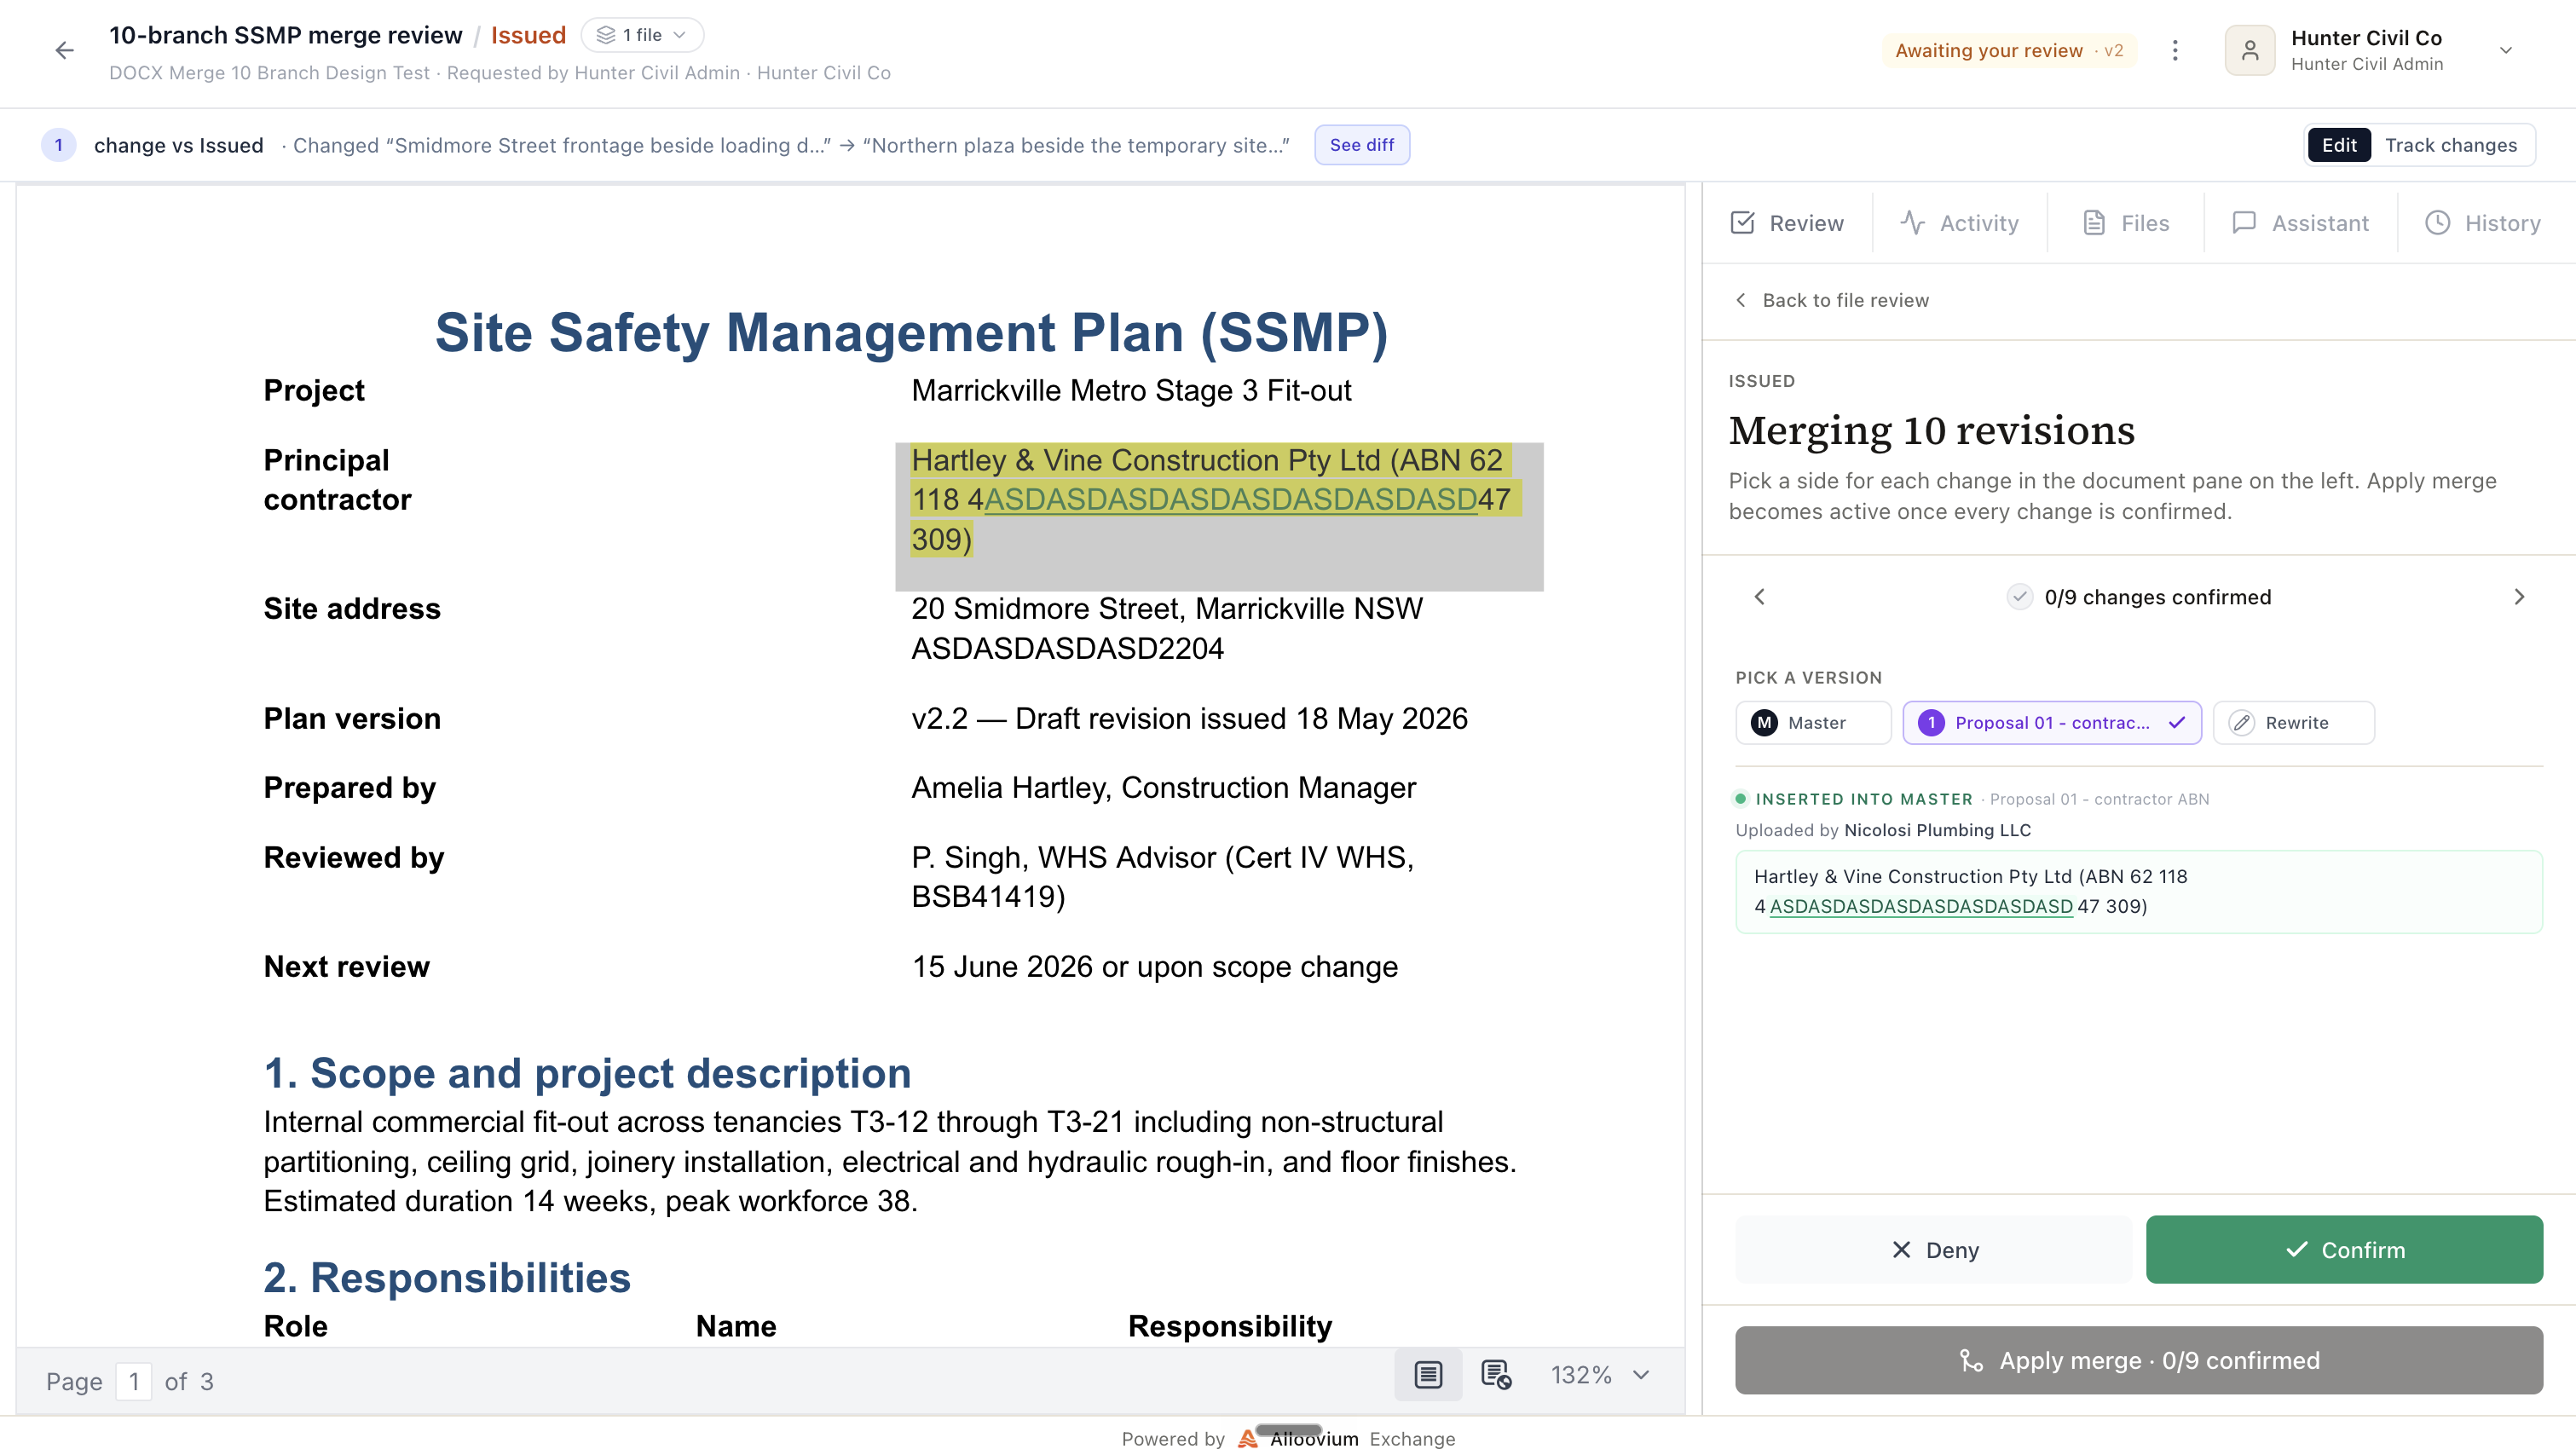Click the change vs Issued label

coord(179,145)
